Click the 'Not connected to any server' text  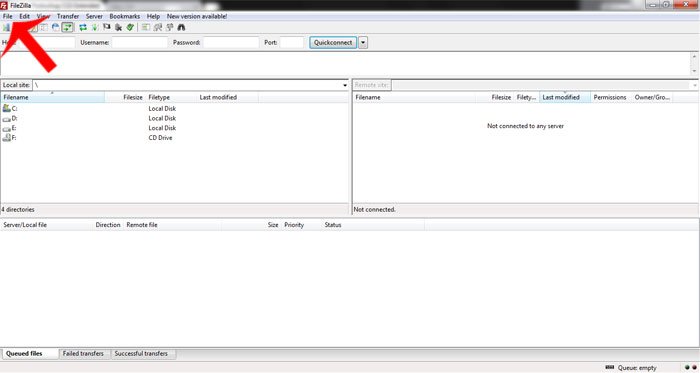coord(525,126)
